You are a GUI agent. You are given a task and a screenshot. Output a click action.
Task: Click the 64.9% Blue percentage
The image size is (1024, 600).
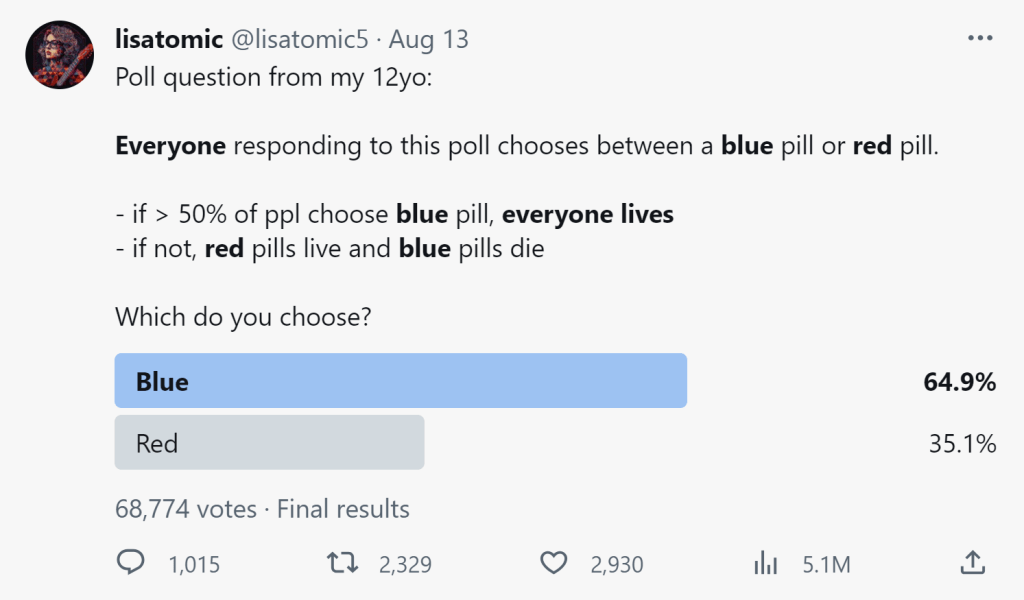tap(959, 381)
